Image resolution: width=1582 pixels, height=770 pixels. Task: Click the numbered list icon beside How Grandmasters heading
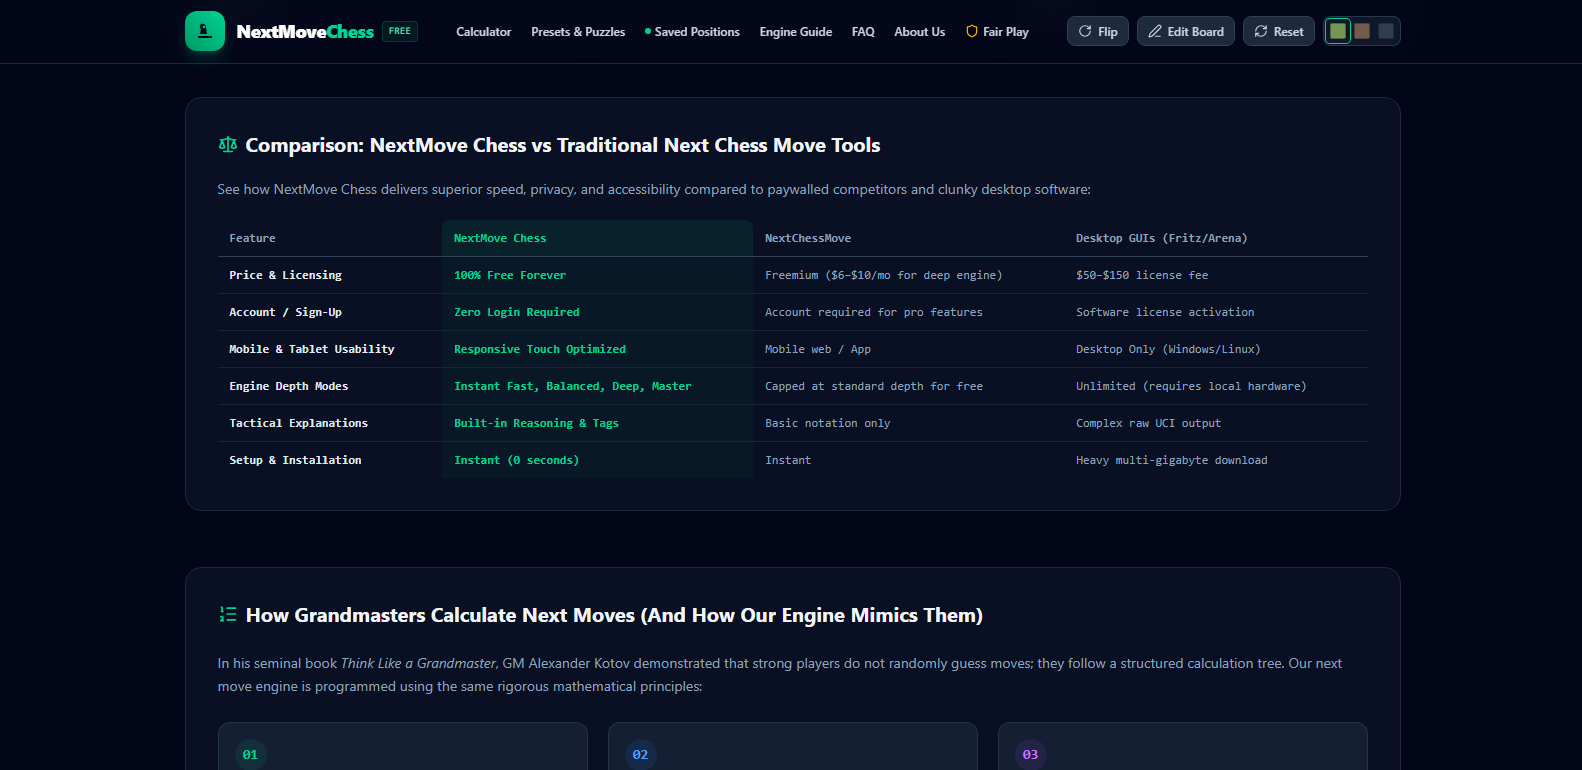coord(228,615)
